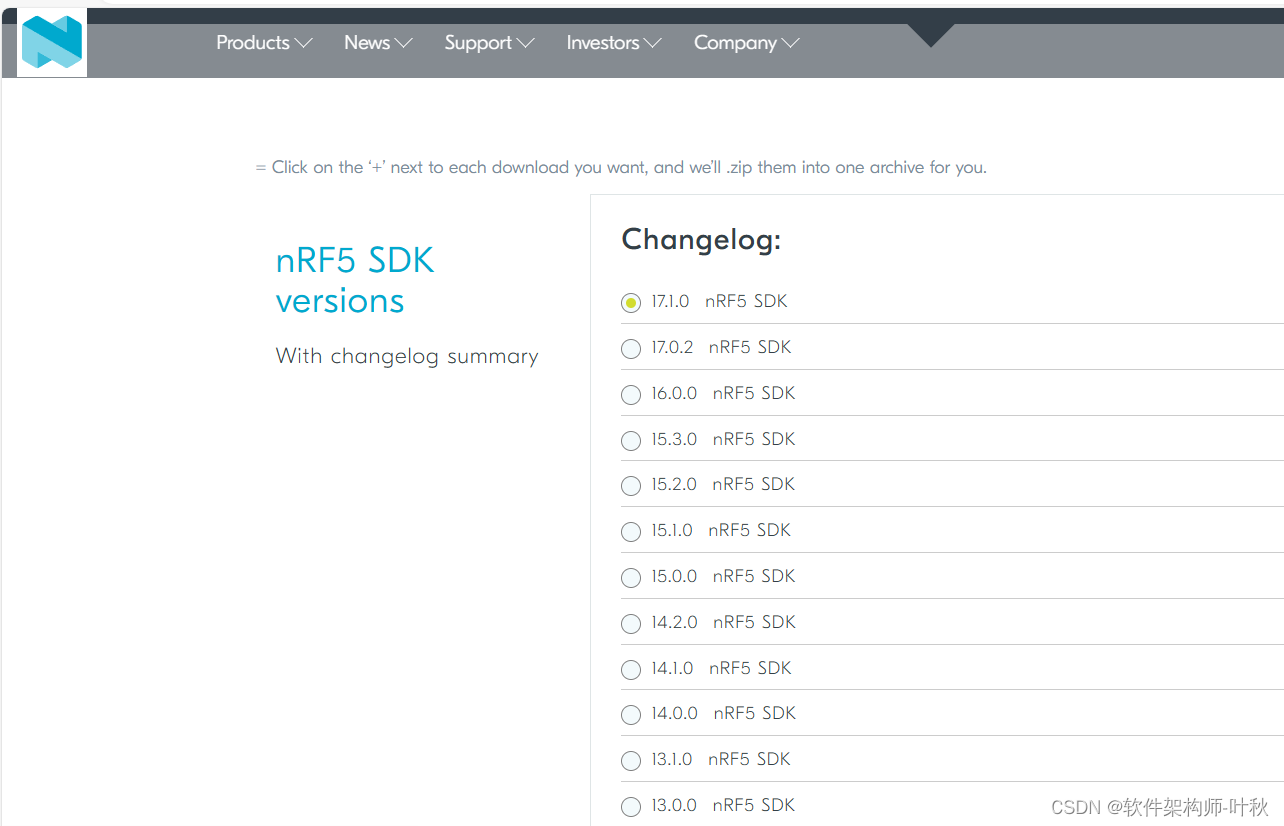Expand the Company chevron arrow
The height and width of the screenshot is (826, 1284).
pyautogui.click(x=790, y=43)
